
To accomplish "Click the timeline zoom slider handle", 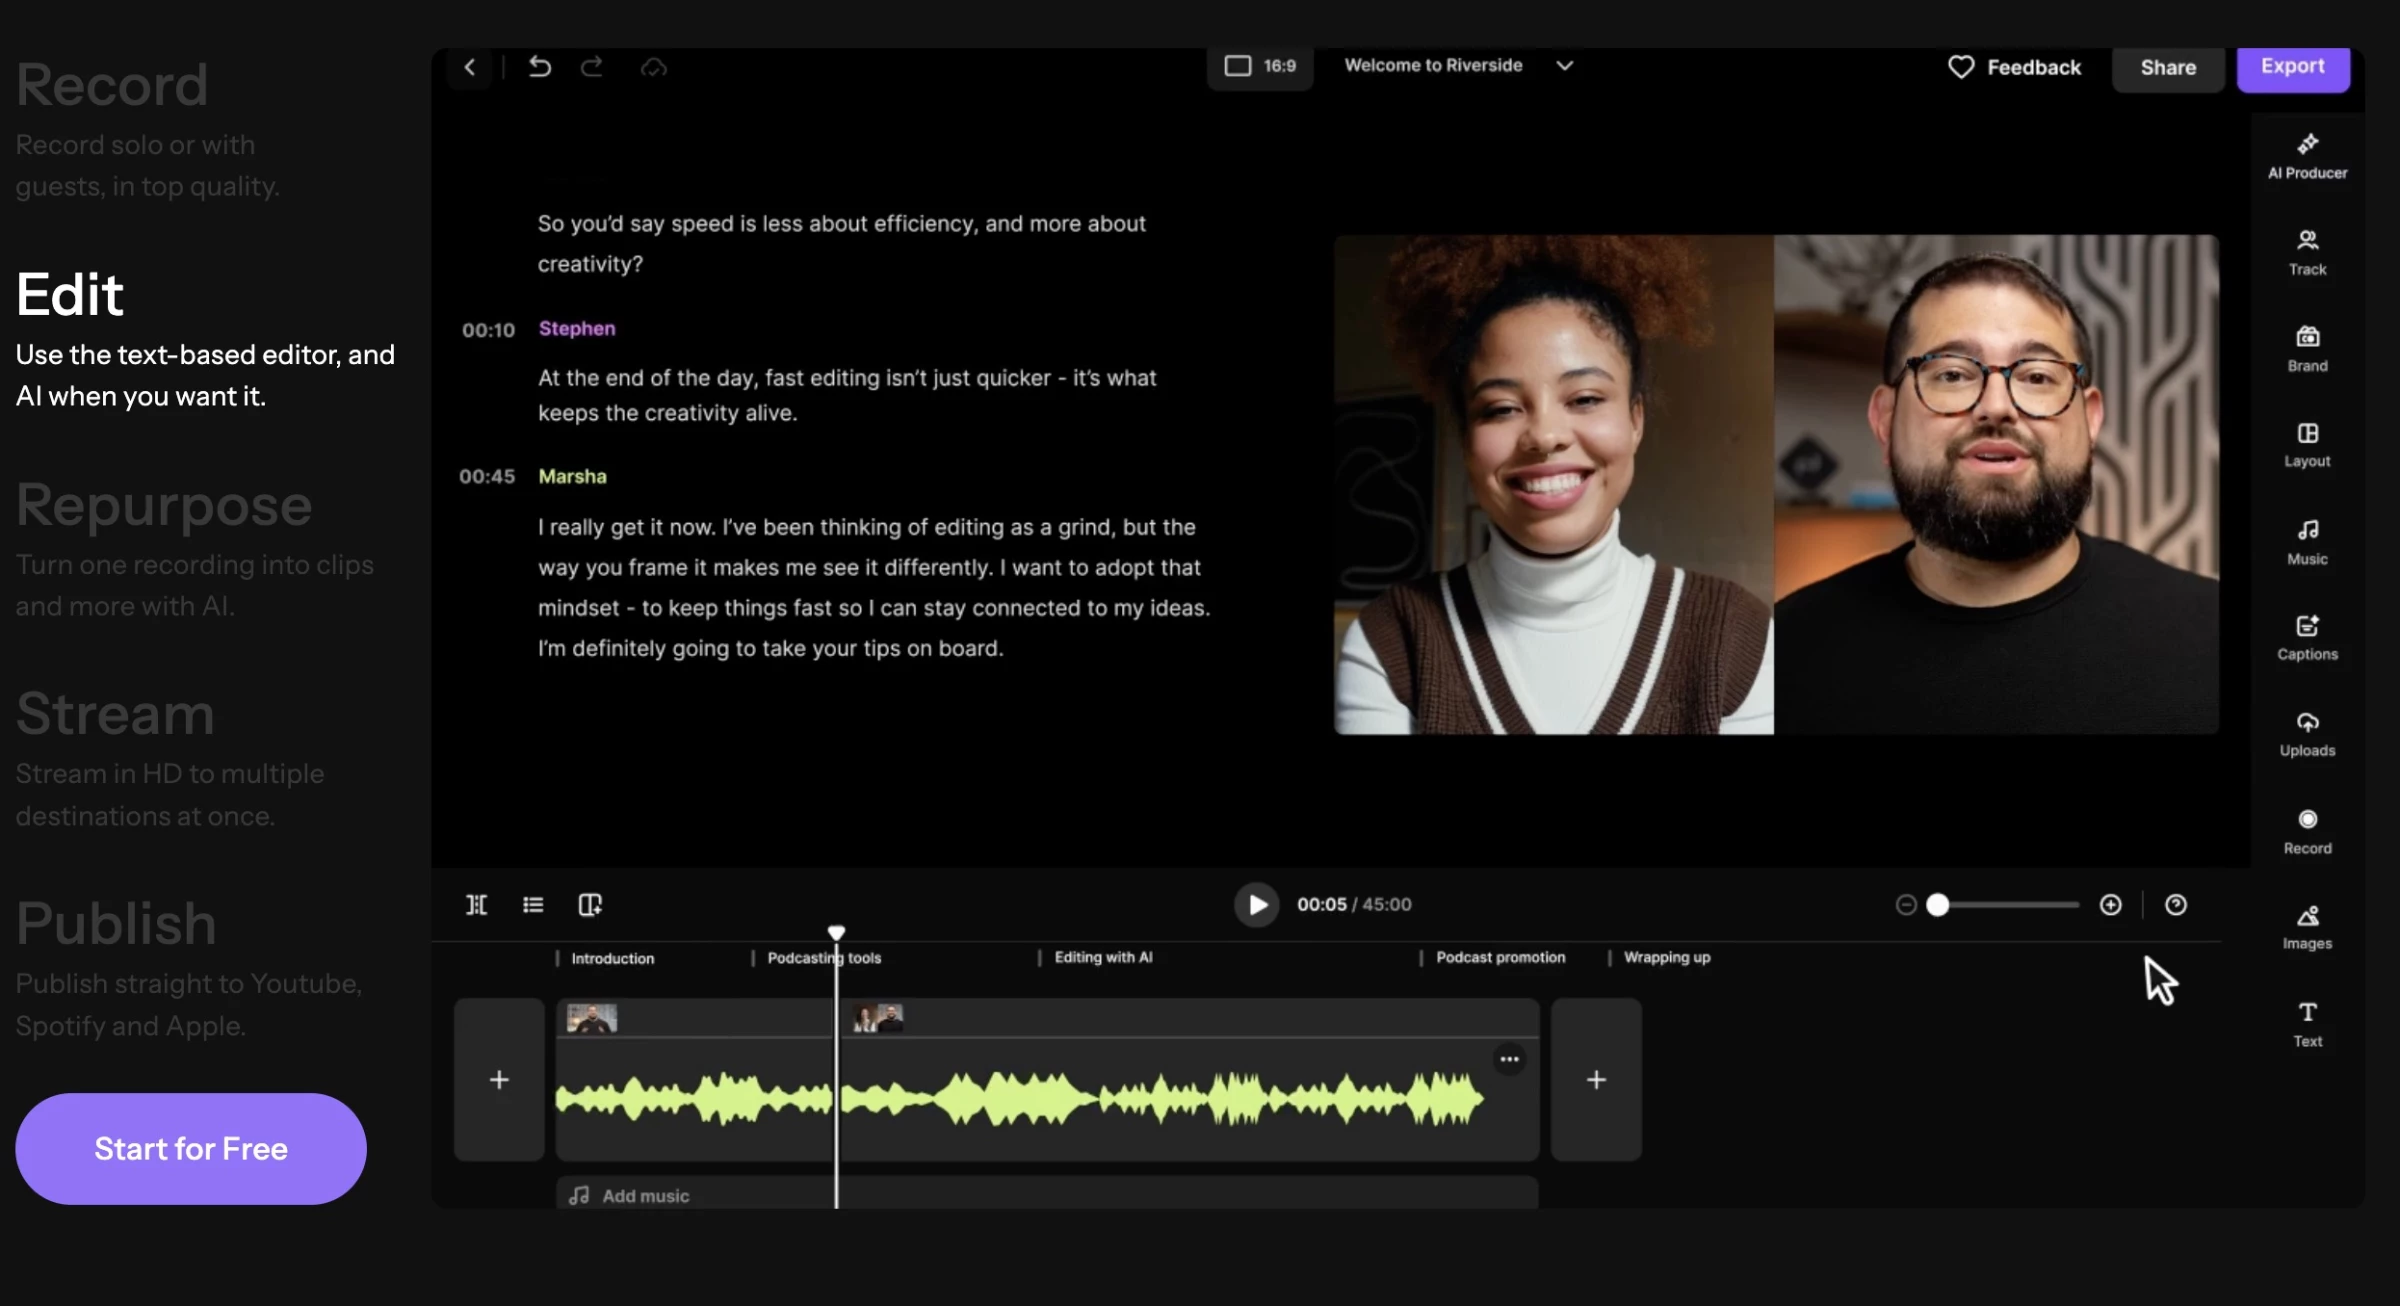I will pyautogui.click(x=1938, y=904).
